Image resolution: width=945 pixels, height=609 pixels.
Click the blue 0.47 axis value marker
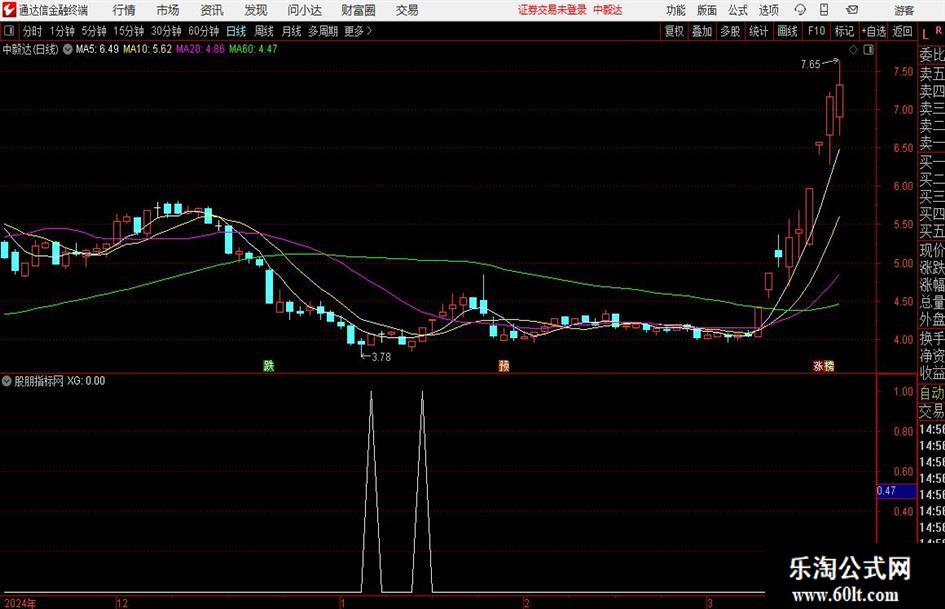[896, 491]
